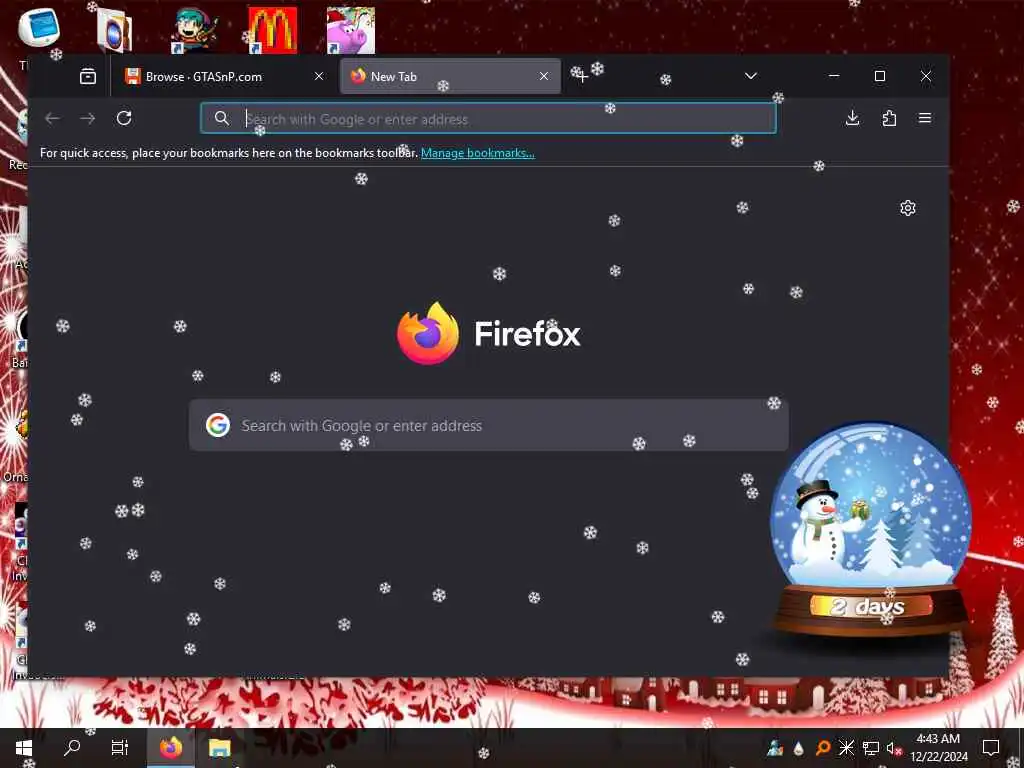Open Task View on the taskbar

[120, 748]
